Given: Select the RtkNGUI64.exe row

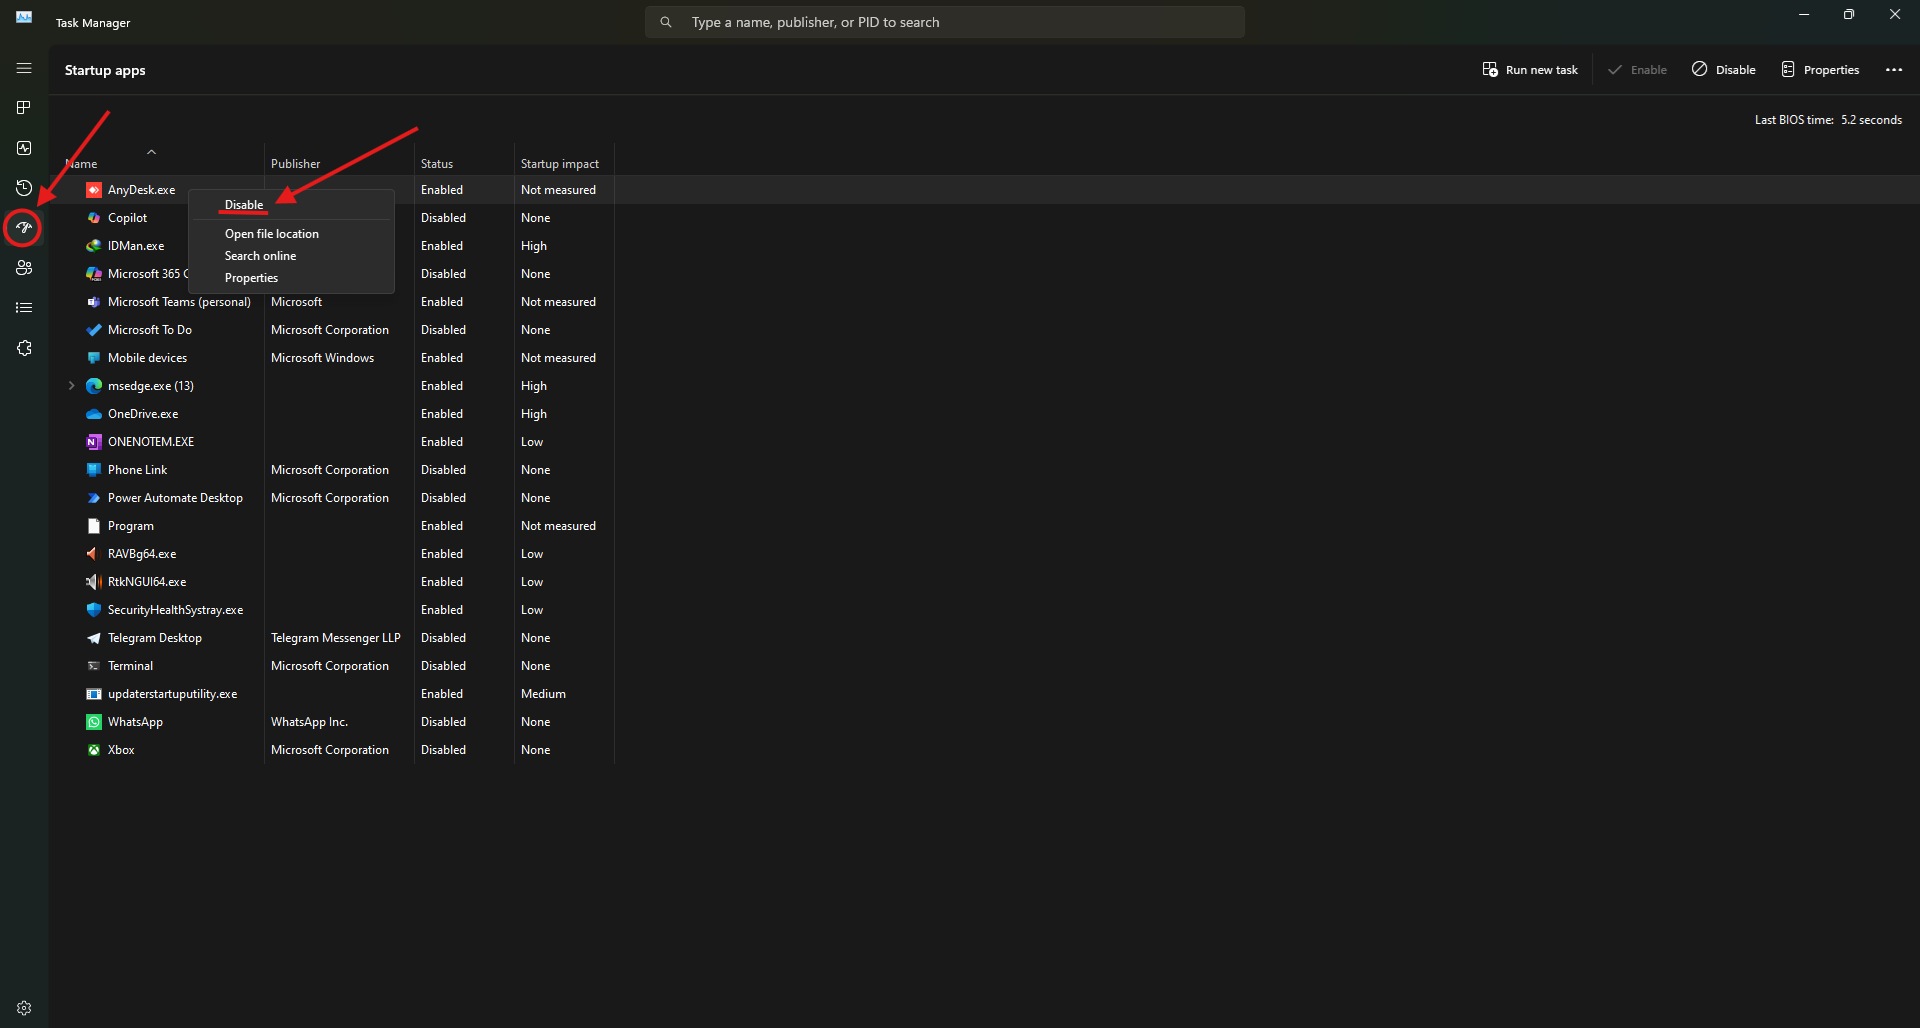Looking at the screenshot, I should pos(985,582).
